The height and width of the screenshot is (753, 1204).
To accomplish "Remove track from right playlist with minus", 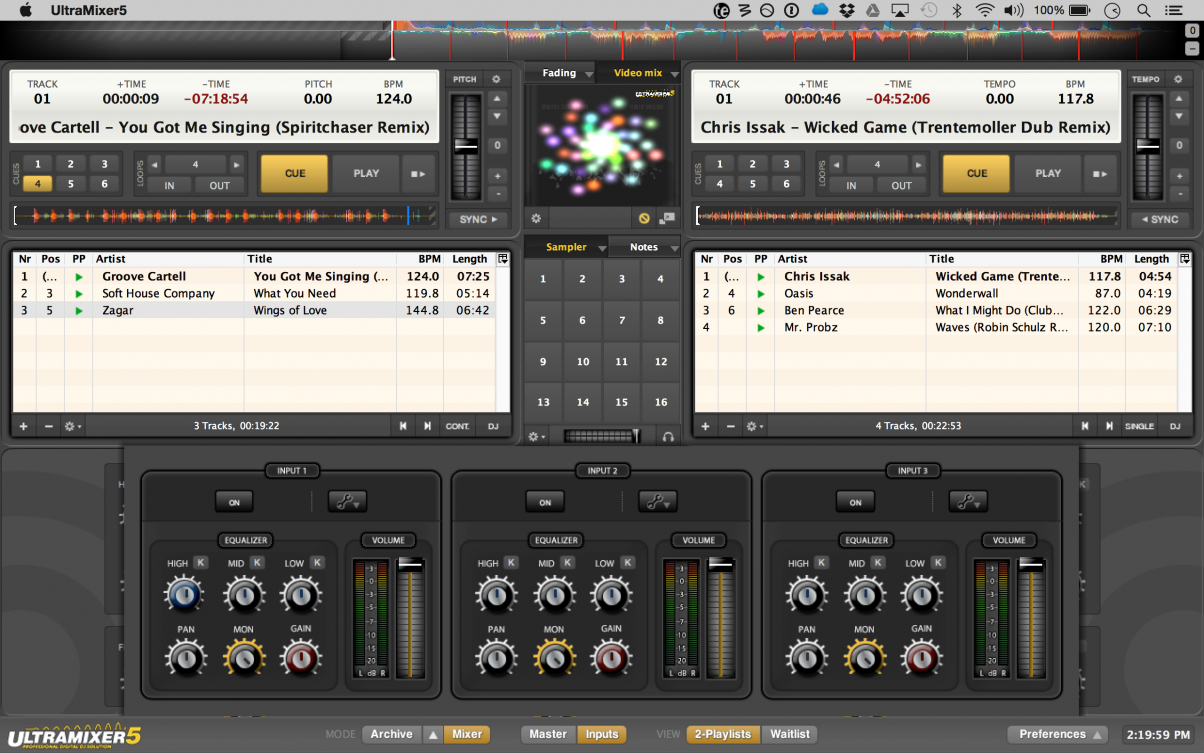I will [x=730, y=426].
